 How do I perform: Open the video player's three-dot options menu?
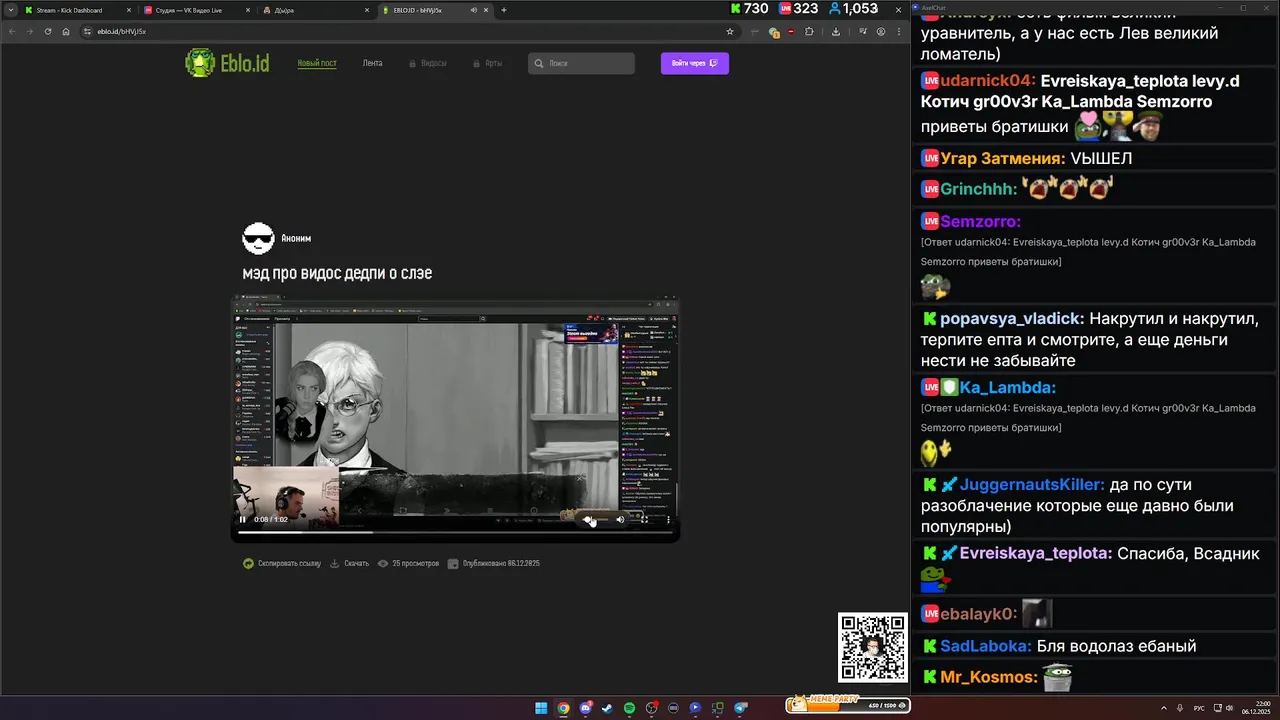click(x=668, y=519)
